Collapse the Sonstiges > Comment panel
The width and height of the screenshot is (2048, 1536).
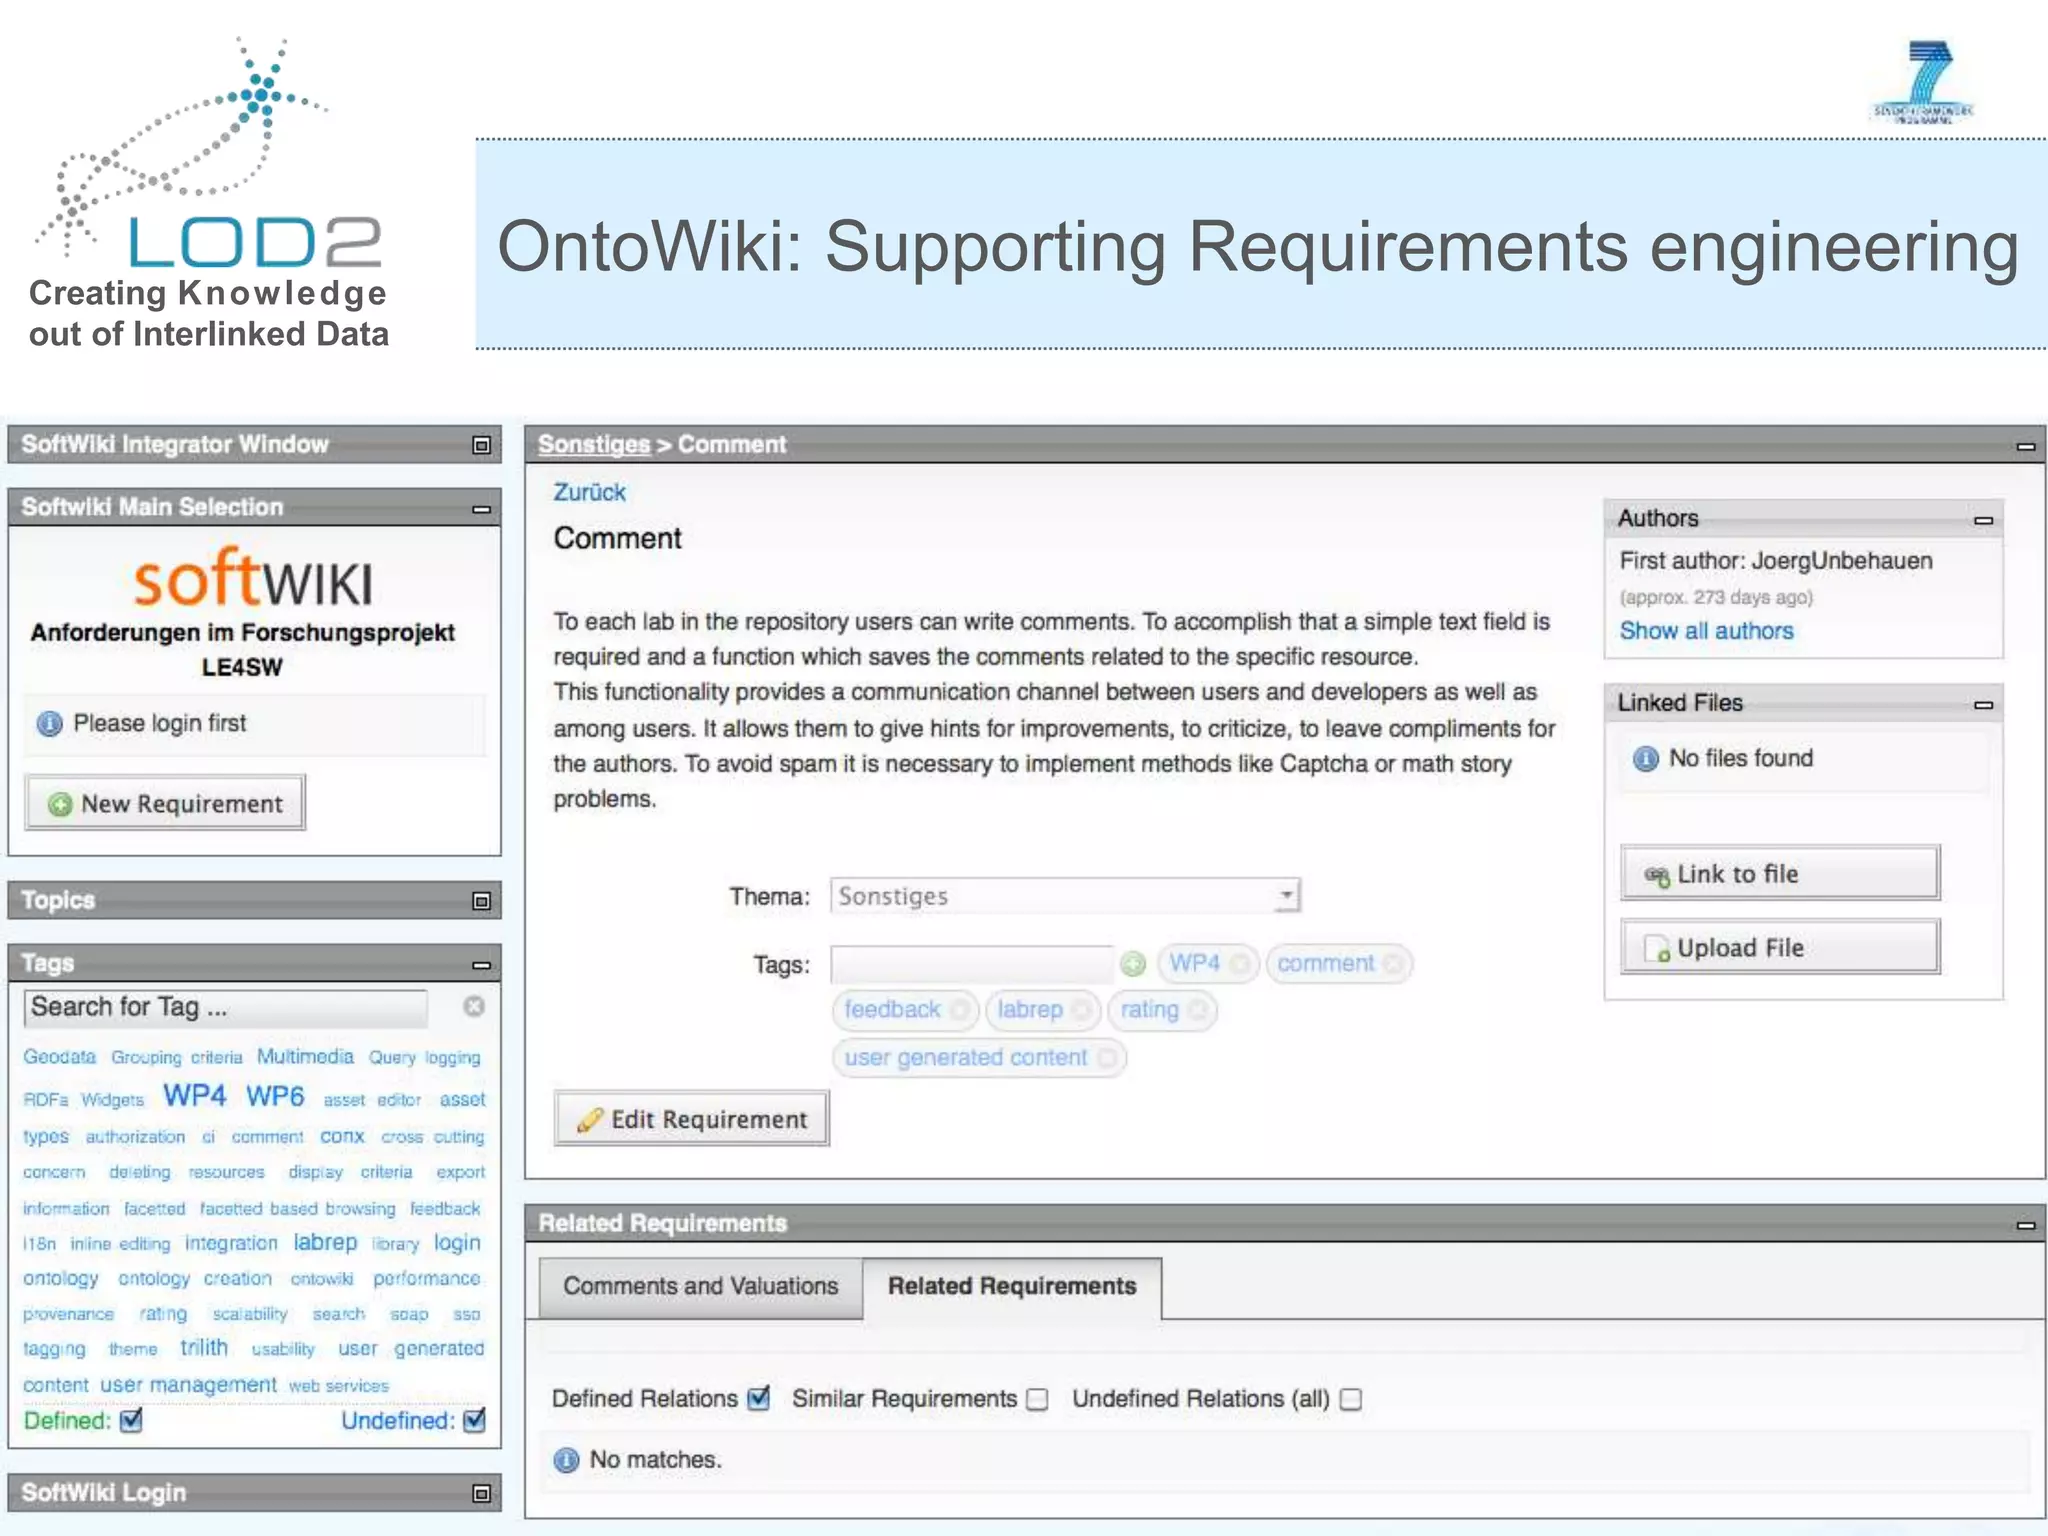tap(2026, 446)
